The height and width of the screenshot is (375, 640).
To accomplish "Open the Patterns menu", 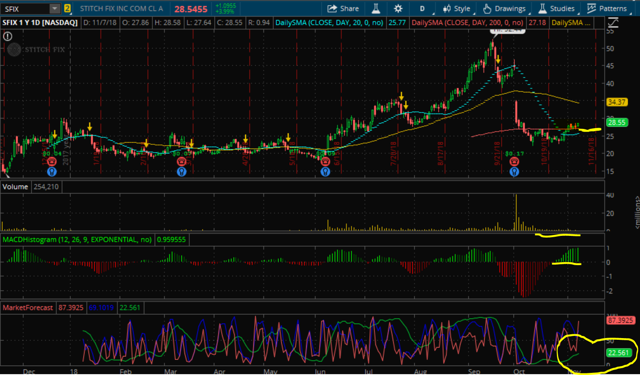I will point(607,9).
